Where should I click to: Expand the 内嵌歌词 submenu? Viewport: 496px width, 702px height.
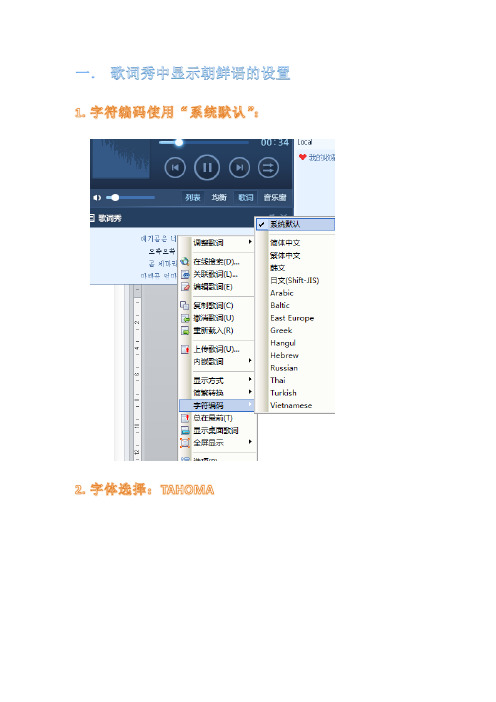pos(217,361)
